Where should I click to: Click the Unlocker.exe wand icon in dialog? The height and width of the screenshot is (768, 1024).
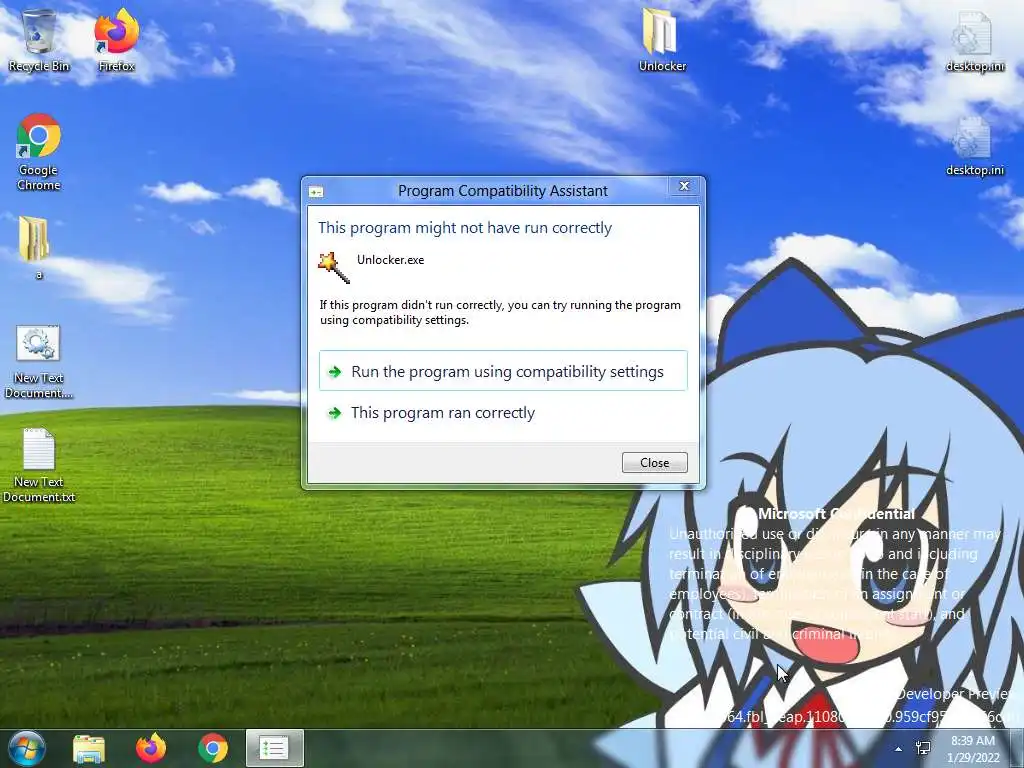[x=334, y=268]
